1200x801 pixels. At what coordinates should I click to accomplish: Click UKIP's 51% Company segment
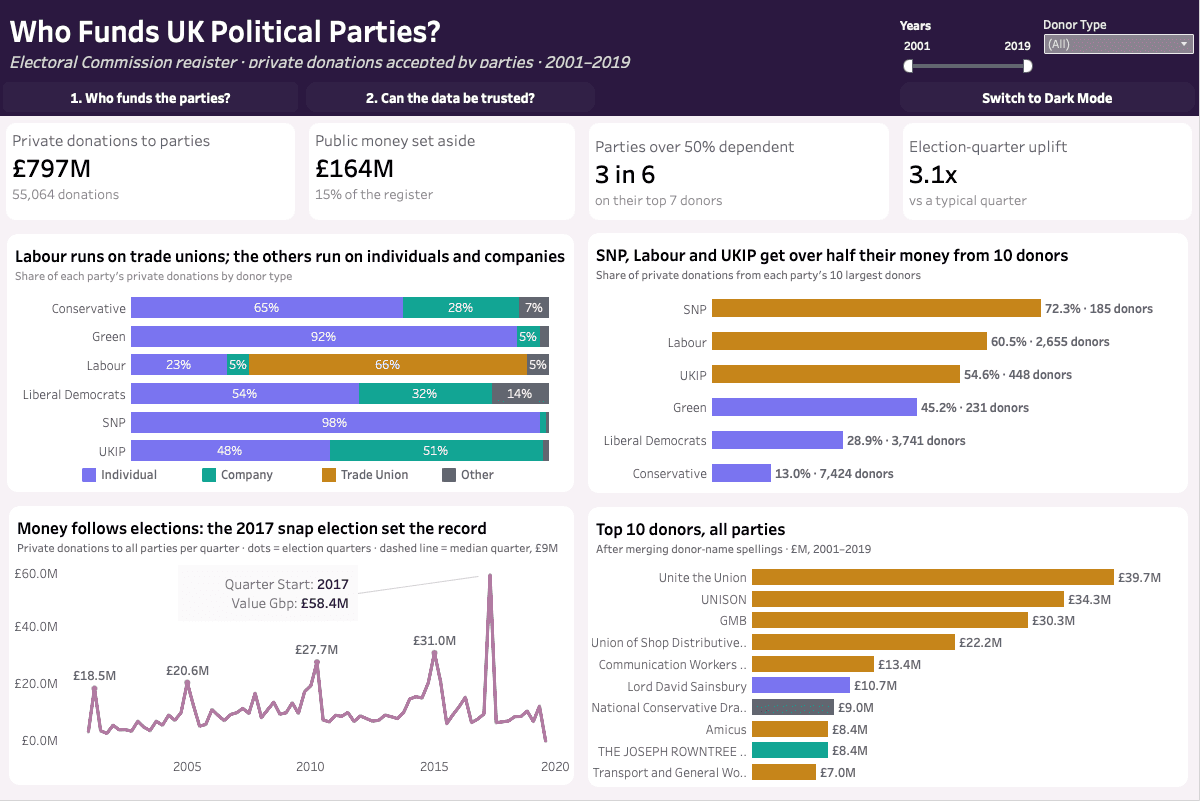pos(436,451)
